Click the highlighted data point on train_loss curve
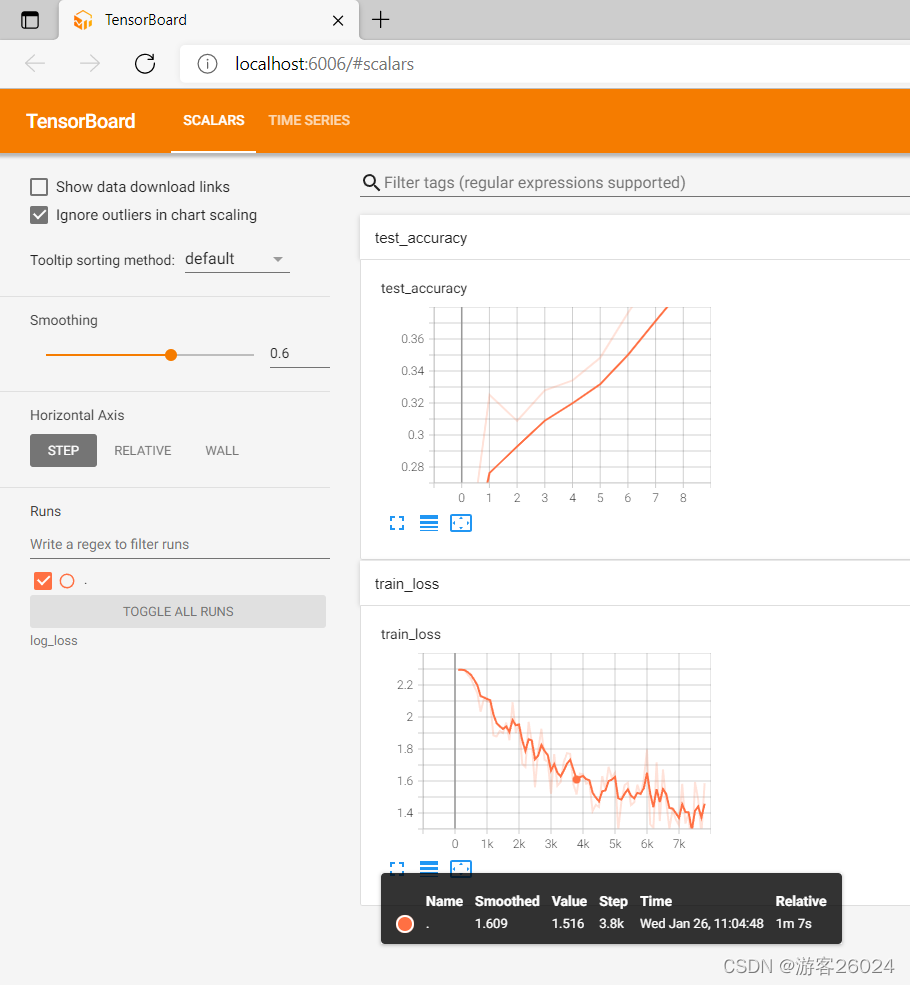This screenshot has width=910, height=985. click(577, 780)
